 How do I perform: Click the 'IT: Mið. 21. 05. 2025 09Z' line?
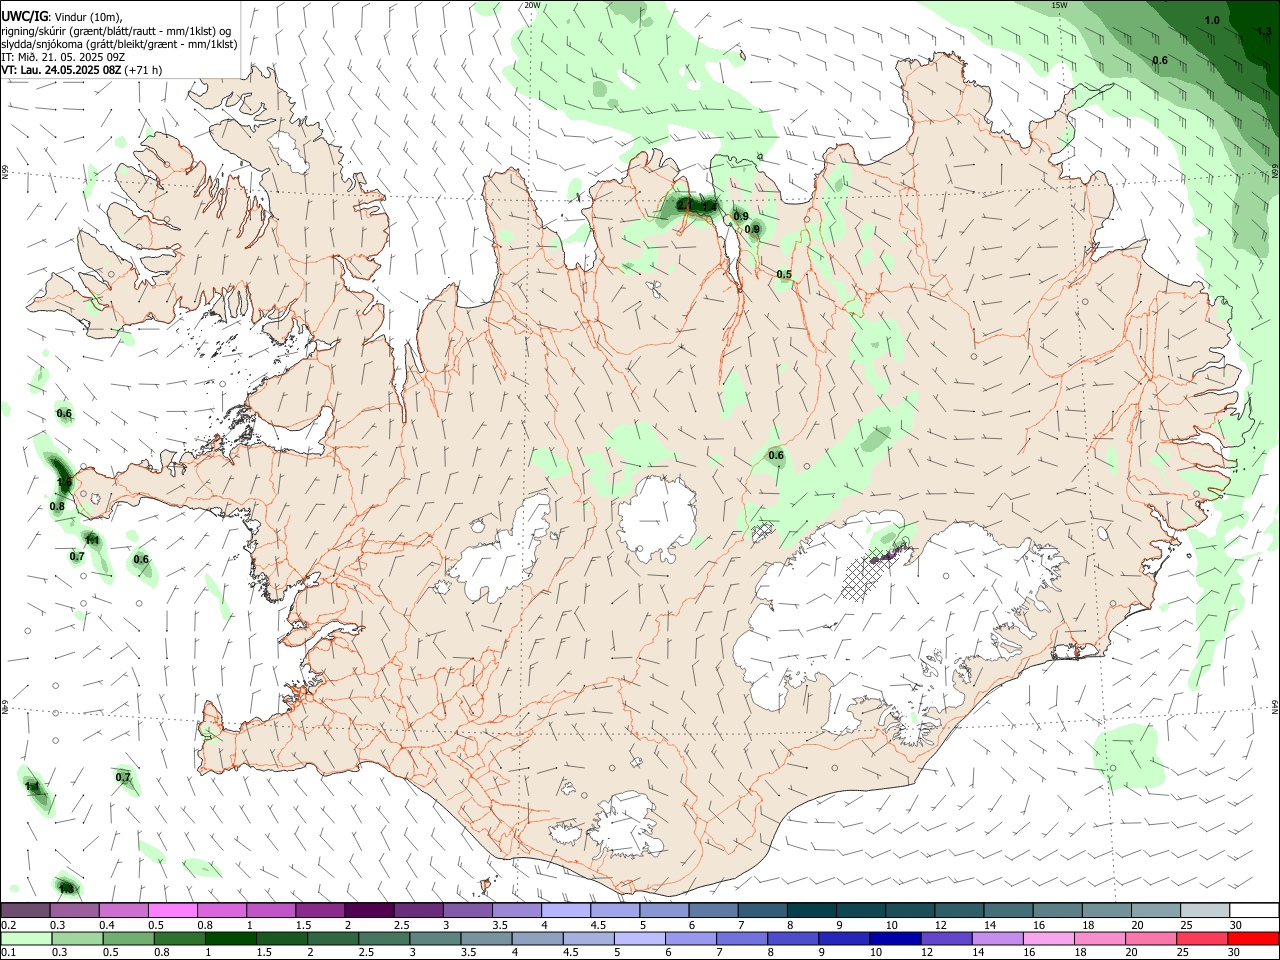point(63,57)
